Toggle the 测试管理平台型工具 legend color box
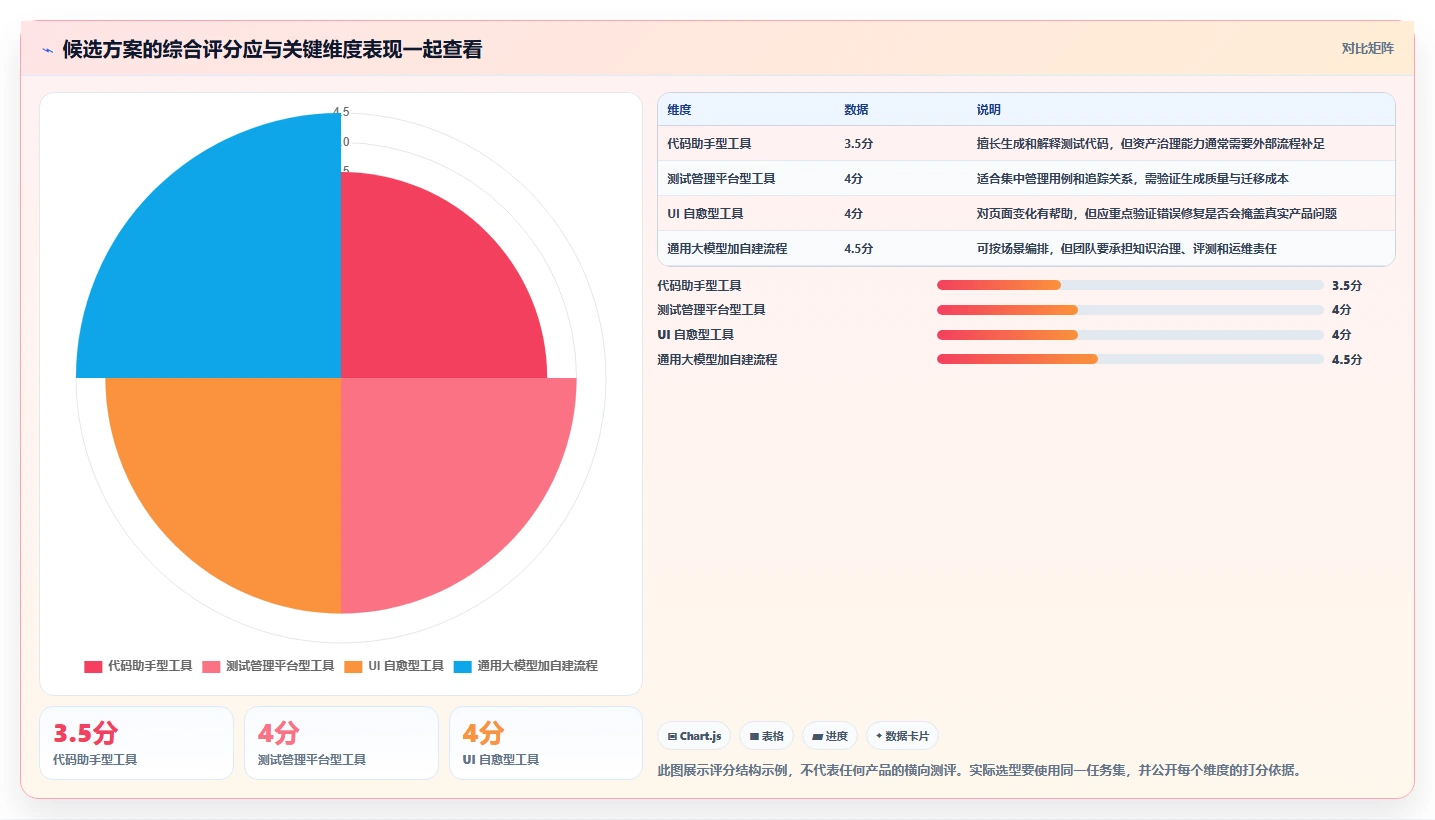Image resolution: width=1435 pixels, height=820 pixels. pyautogui.click(x=211, y=666)
